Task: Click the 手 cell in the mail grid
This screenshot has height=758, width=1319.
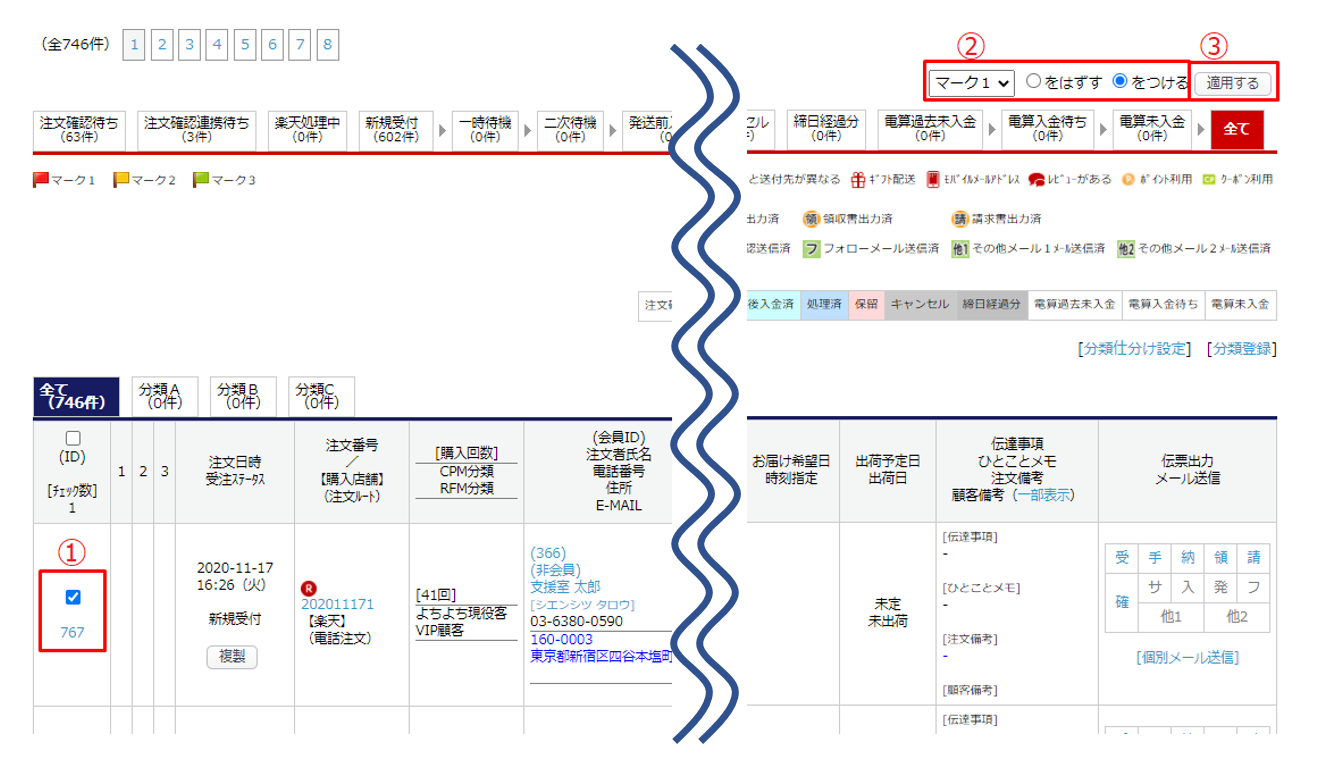Action: tap(1155, 558)
